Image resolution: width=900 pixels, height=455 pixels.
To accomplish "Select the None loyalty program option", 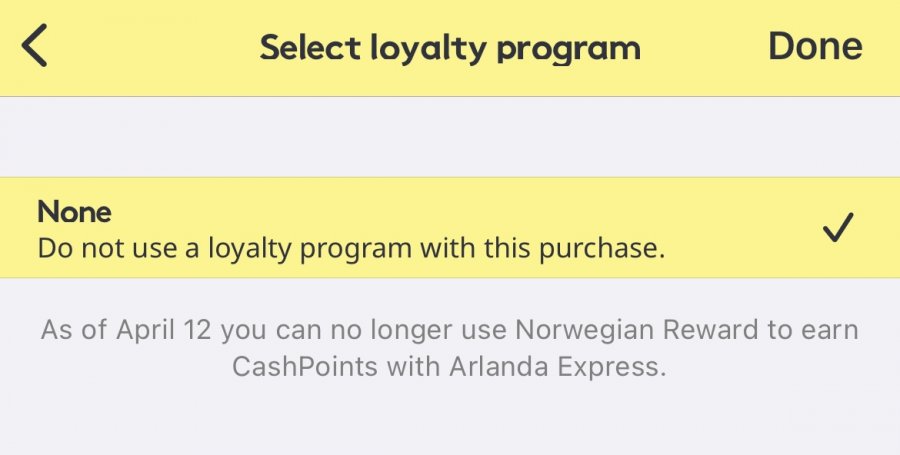I will tap(450, 228).
